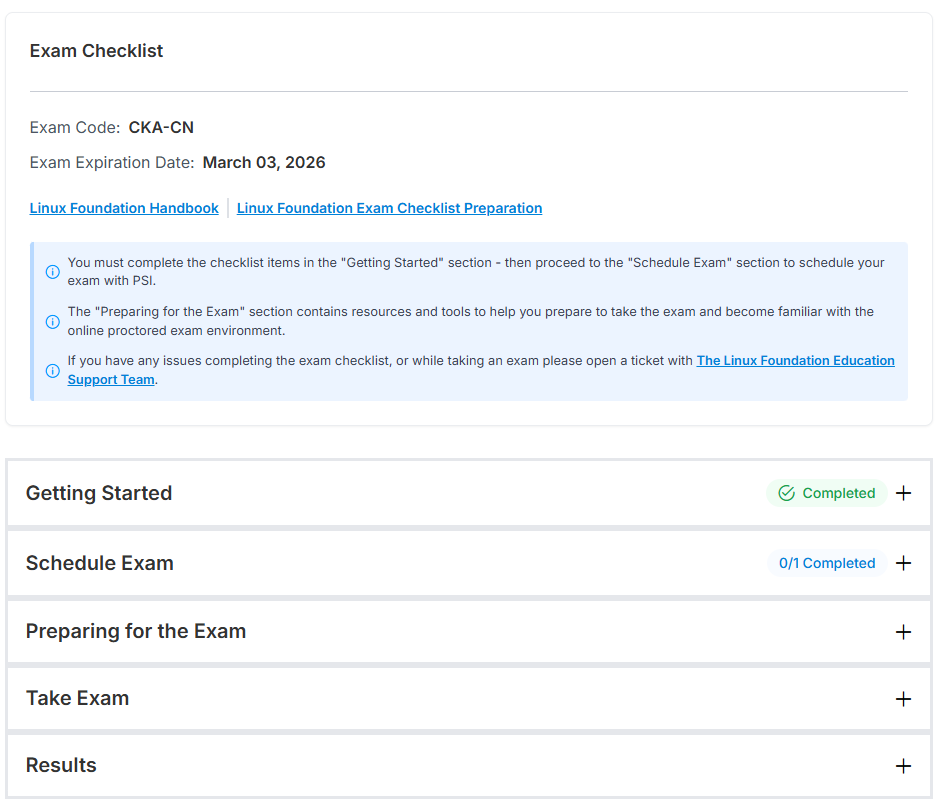
Task: Click first info icon in notice box
Action: (53, 271)
